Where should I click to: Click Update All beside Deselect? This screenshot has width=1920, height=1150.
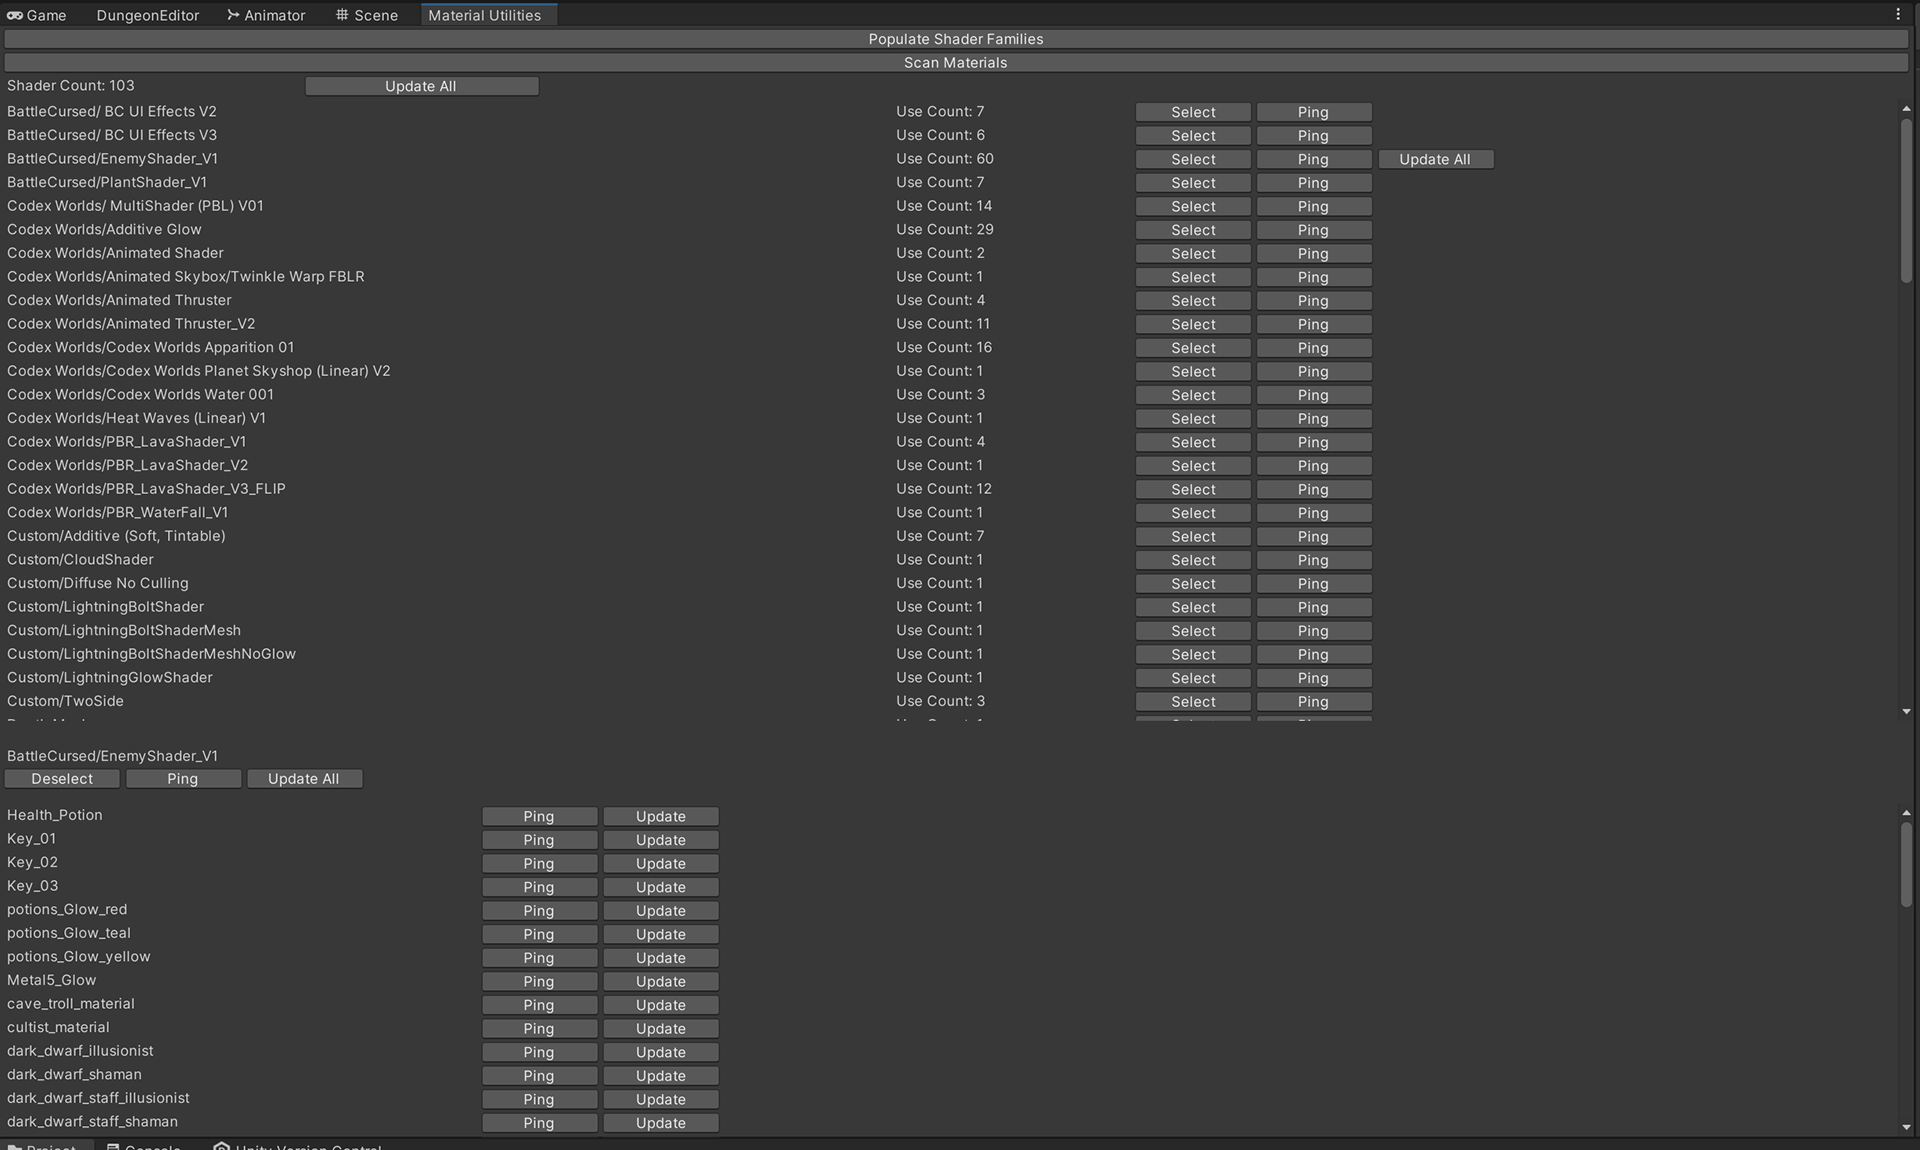coord(304,779)
